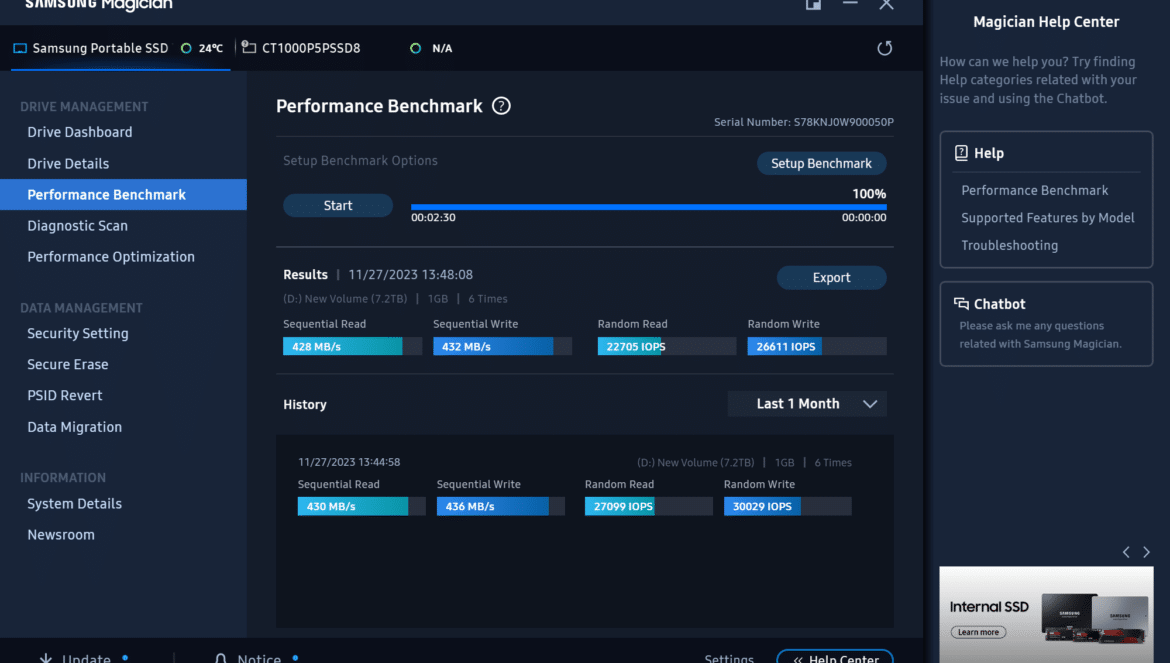This screenshot has height=663, width=1170.
Task: Open the Chatbot card
Action: (x=1046, y=324)
